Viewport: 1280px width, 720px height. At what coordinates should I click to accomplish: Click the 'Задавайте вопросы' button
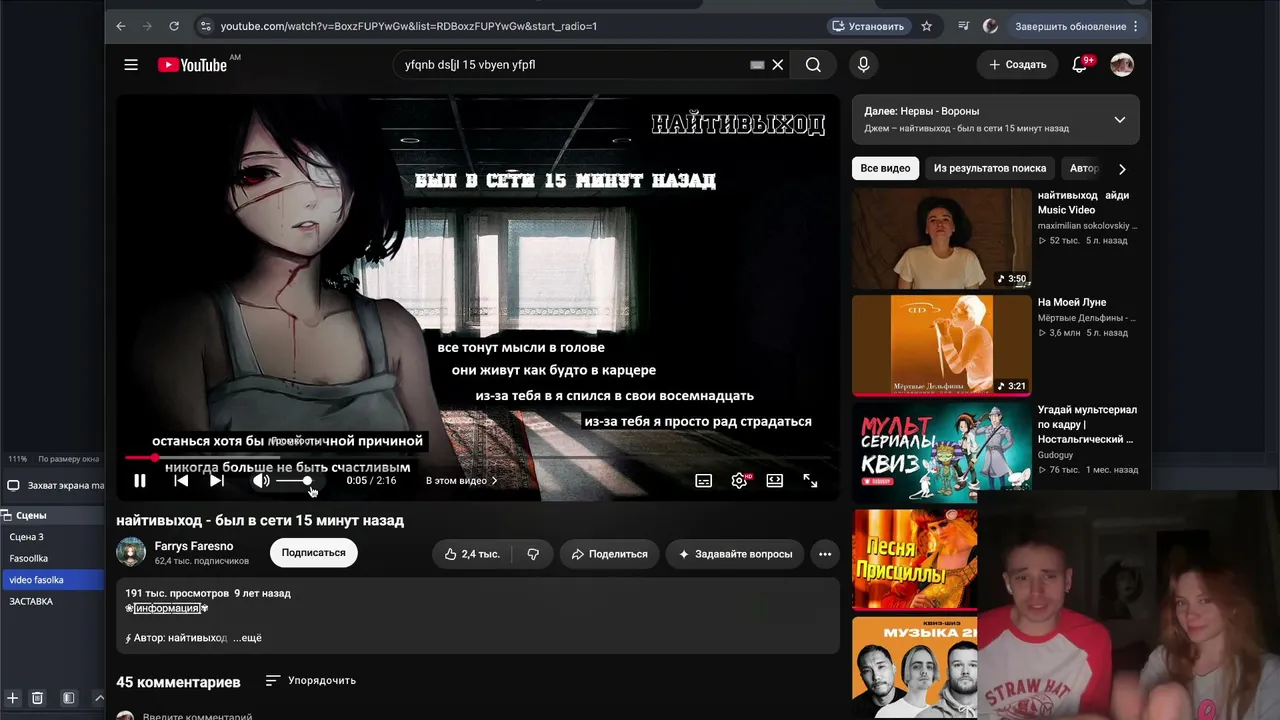point(735,554)
